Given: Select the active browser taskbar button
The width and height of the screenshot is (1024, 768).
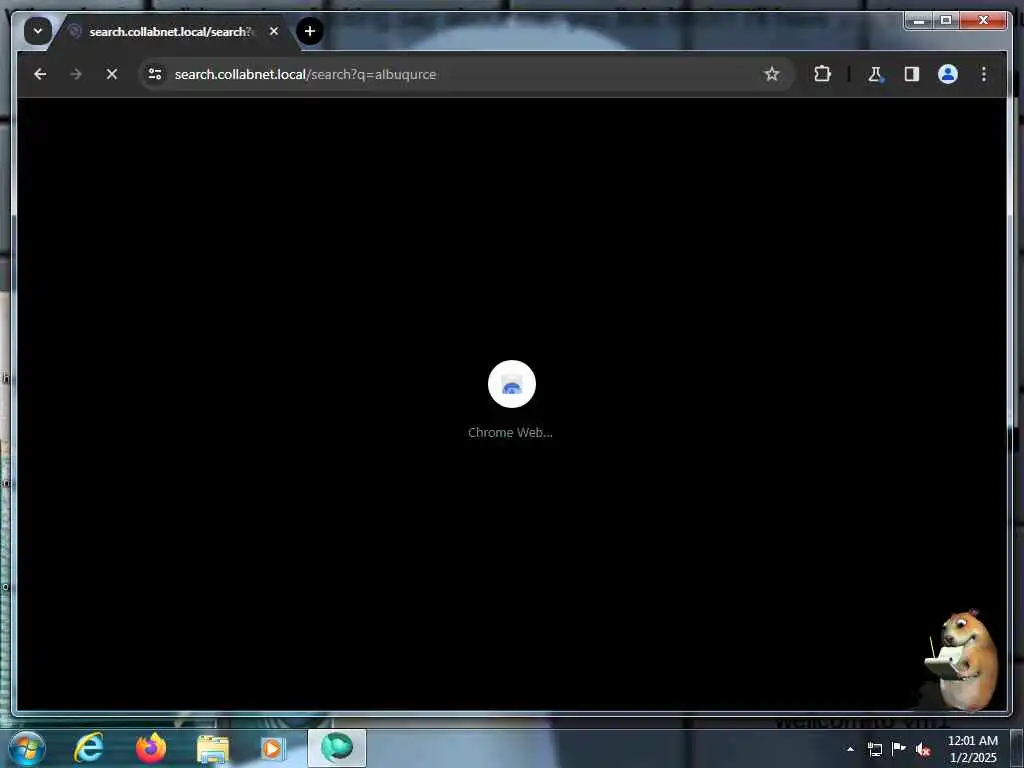Looking at the screenshot, I should (x=337, y=748).
